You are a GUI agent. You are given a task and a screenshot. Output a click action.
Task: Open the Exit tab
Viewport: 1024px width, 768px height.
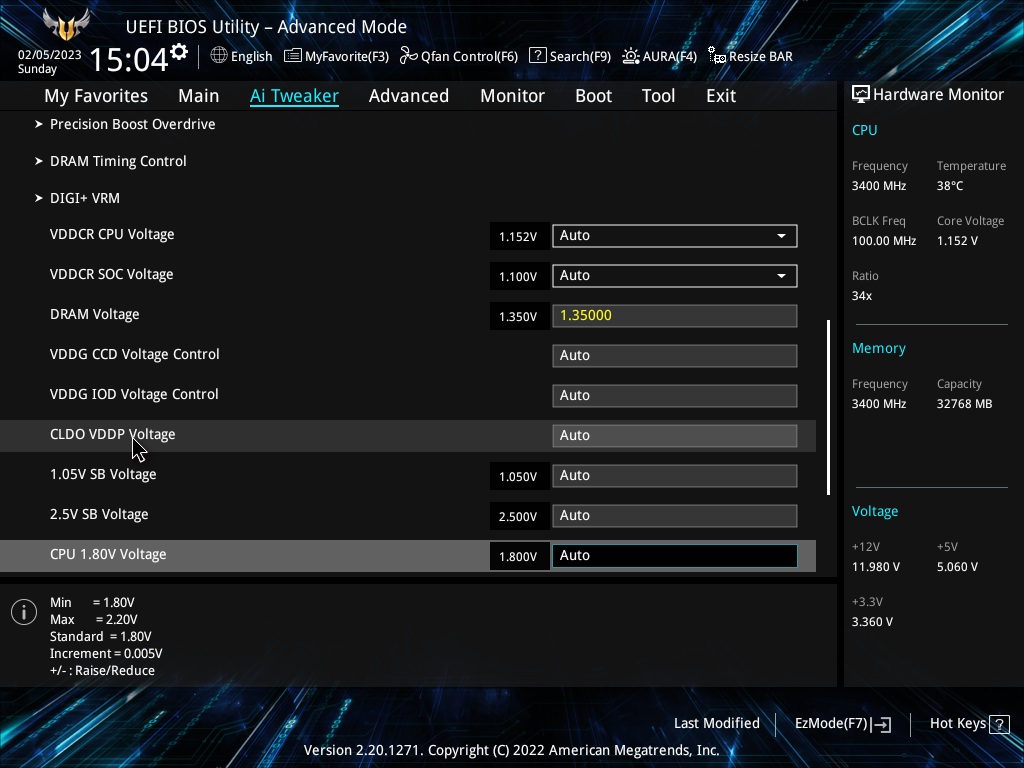[x=721, y=96]
